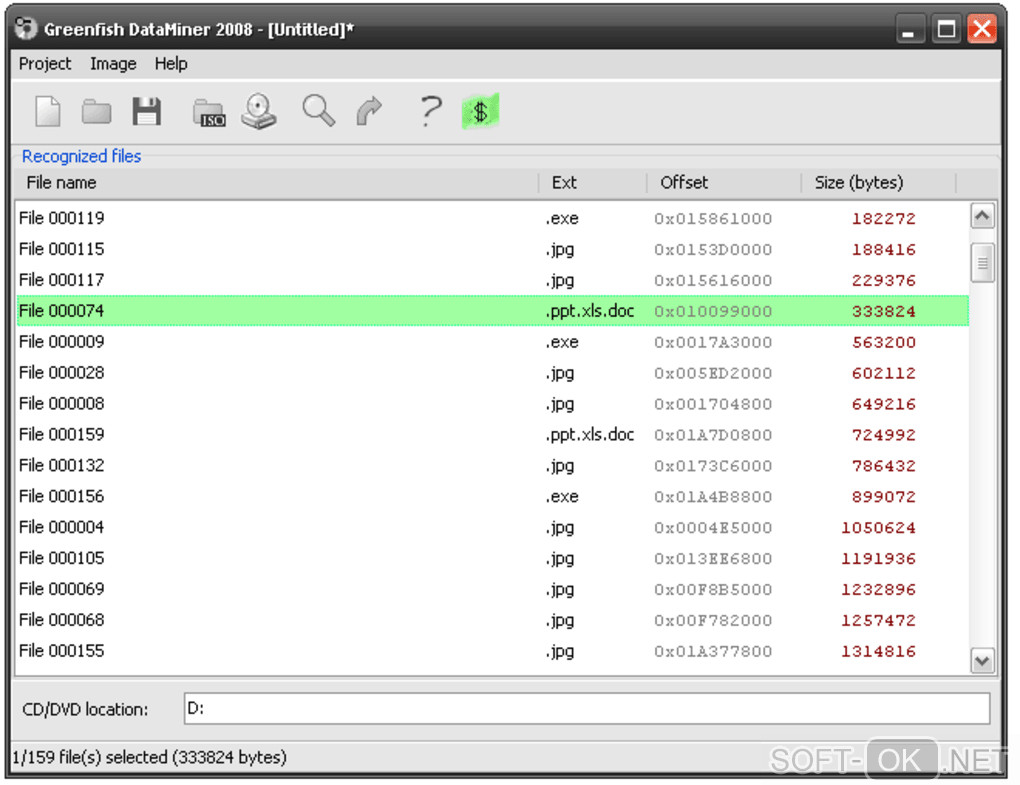
Task: Click size value 899072
Action: [883, 497]
